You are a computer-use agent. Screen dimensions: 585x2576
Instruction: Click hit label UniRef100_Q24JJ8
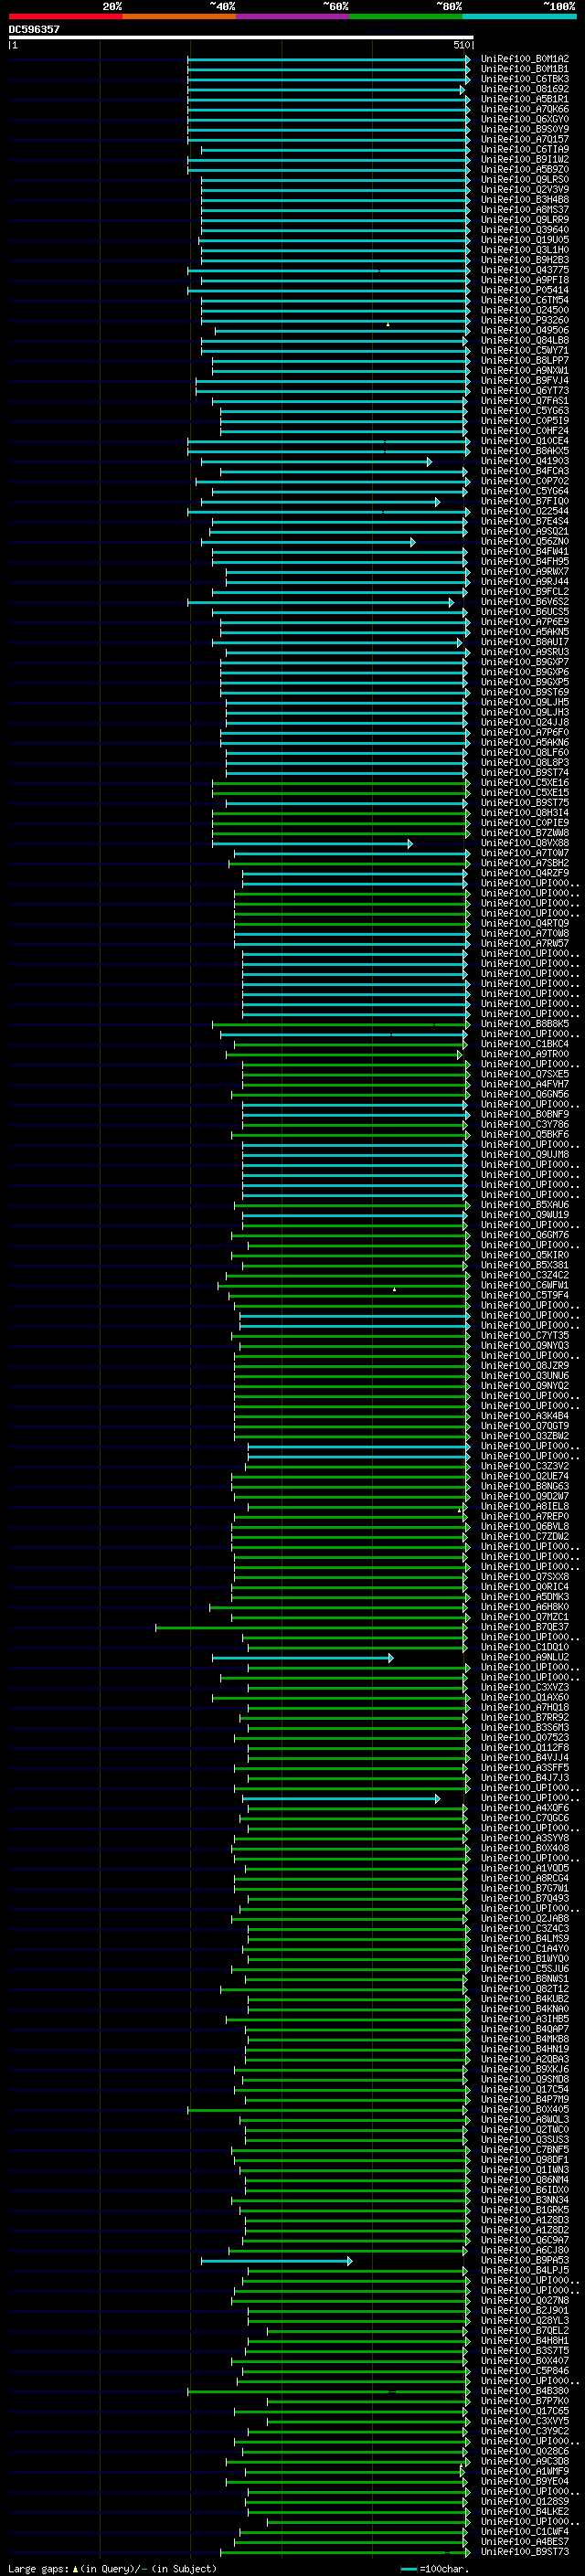525,722
